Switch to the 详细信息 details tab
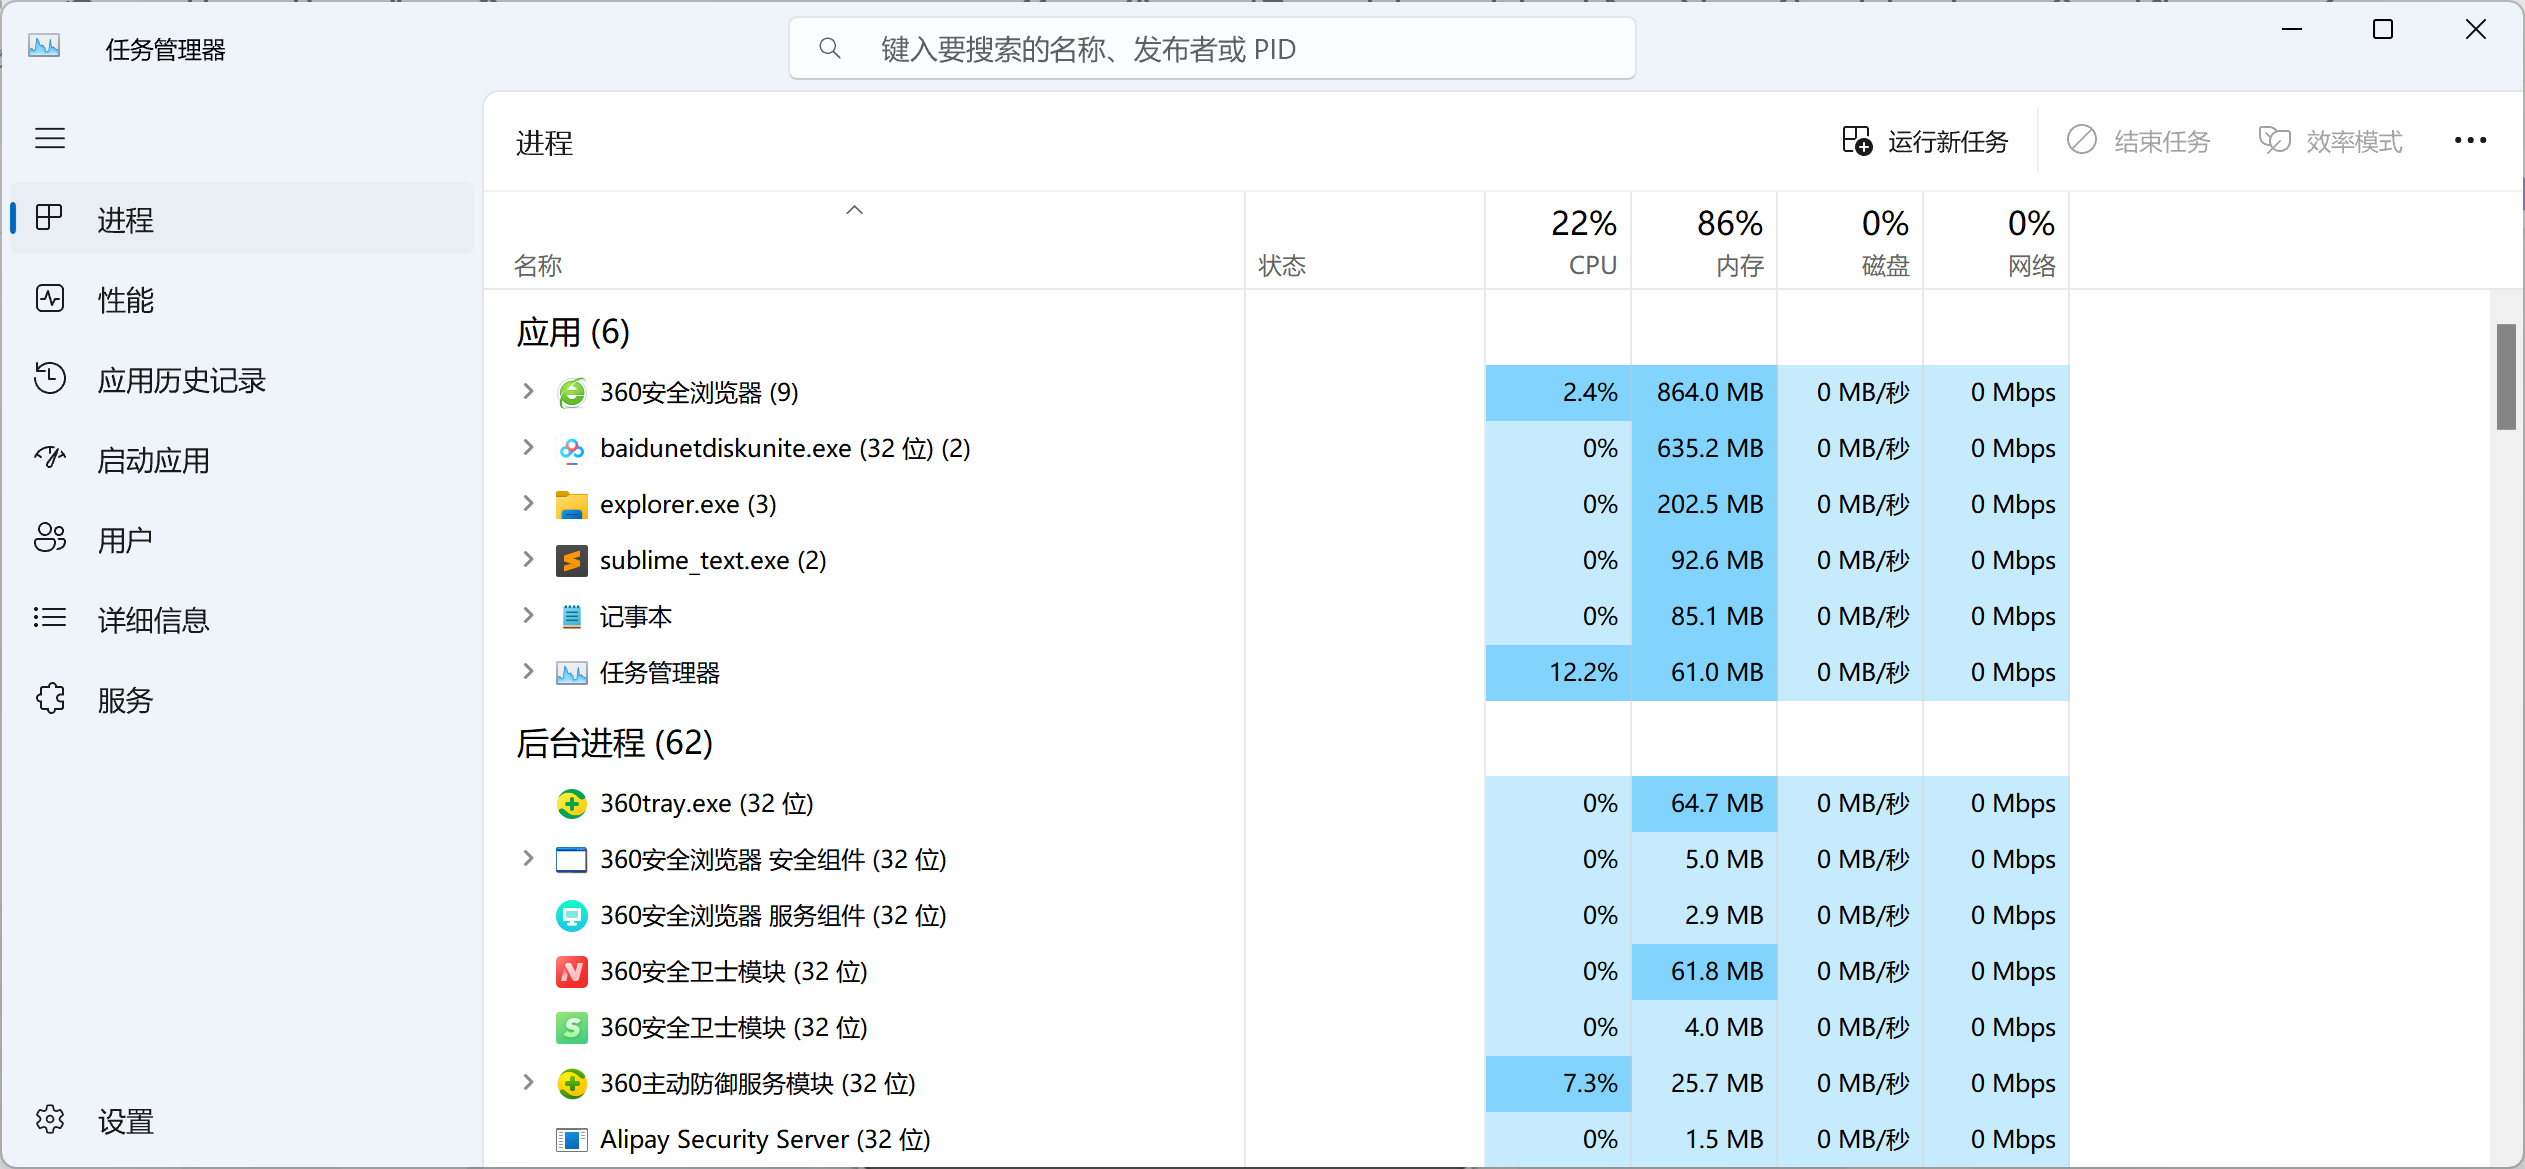This screenshot has height=1169, width=2525. tap(152, 620)
